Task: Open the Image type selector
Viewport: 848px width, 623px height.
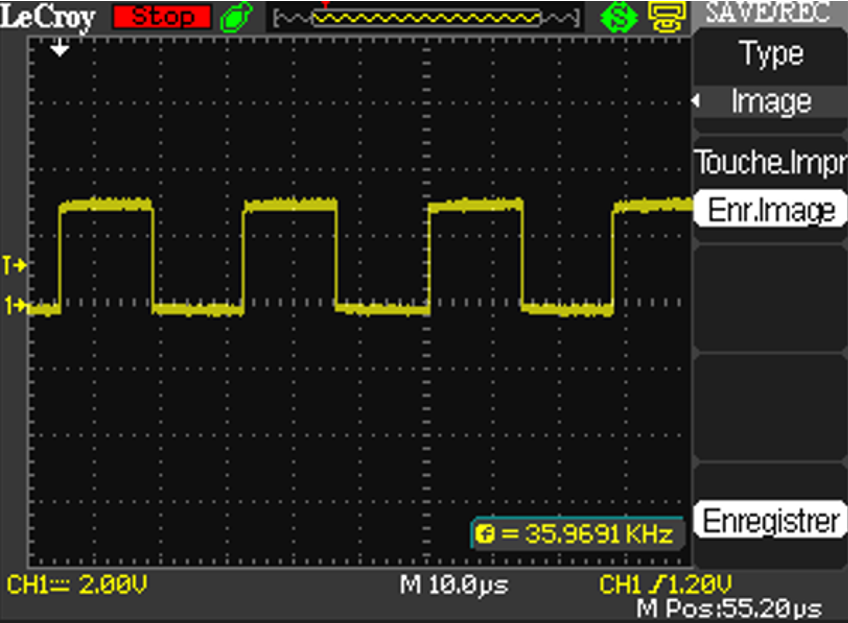Action: pos(770,101)
